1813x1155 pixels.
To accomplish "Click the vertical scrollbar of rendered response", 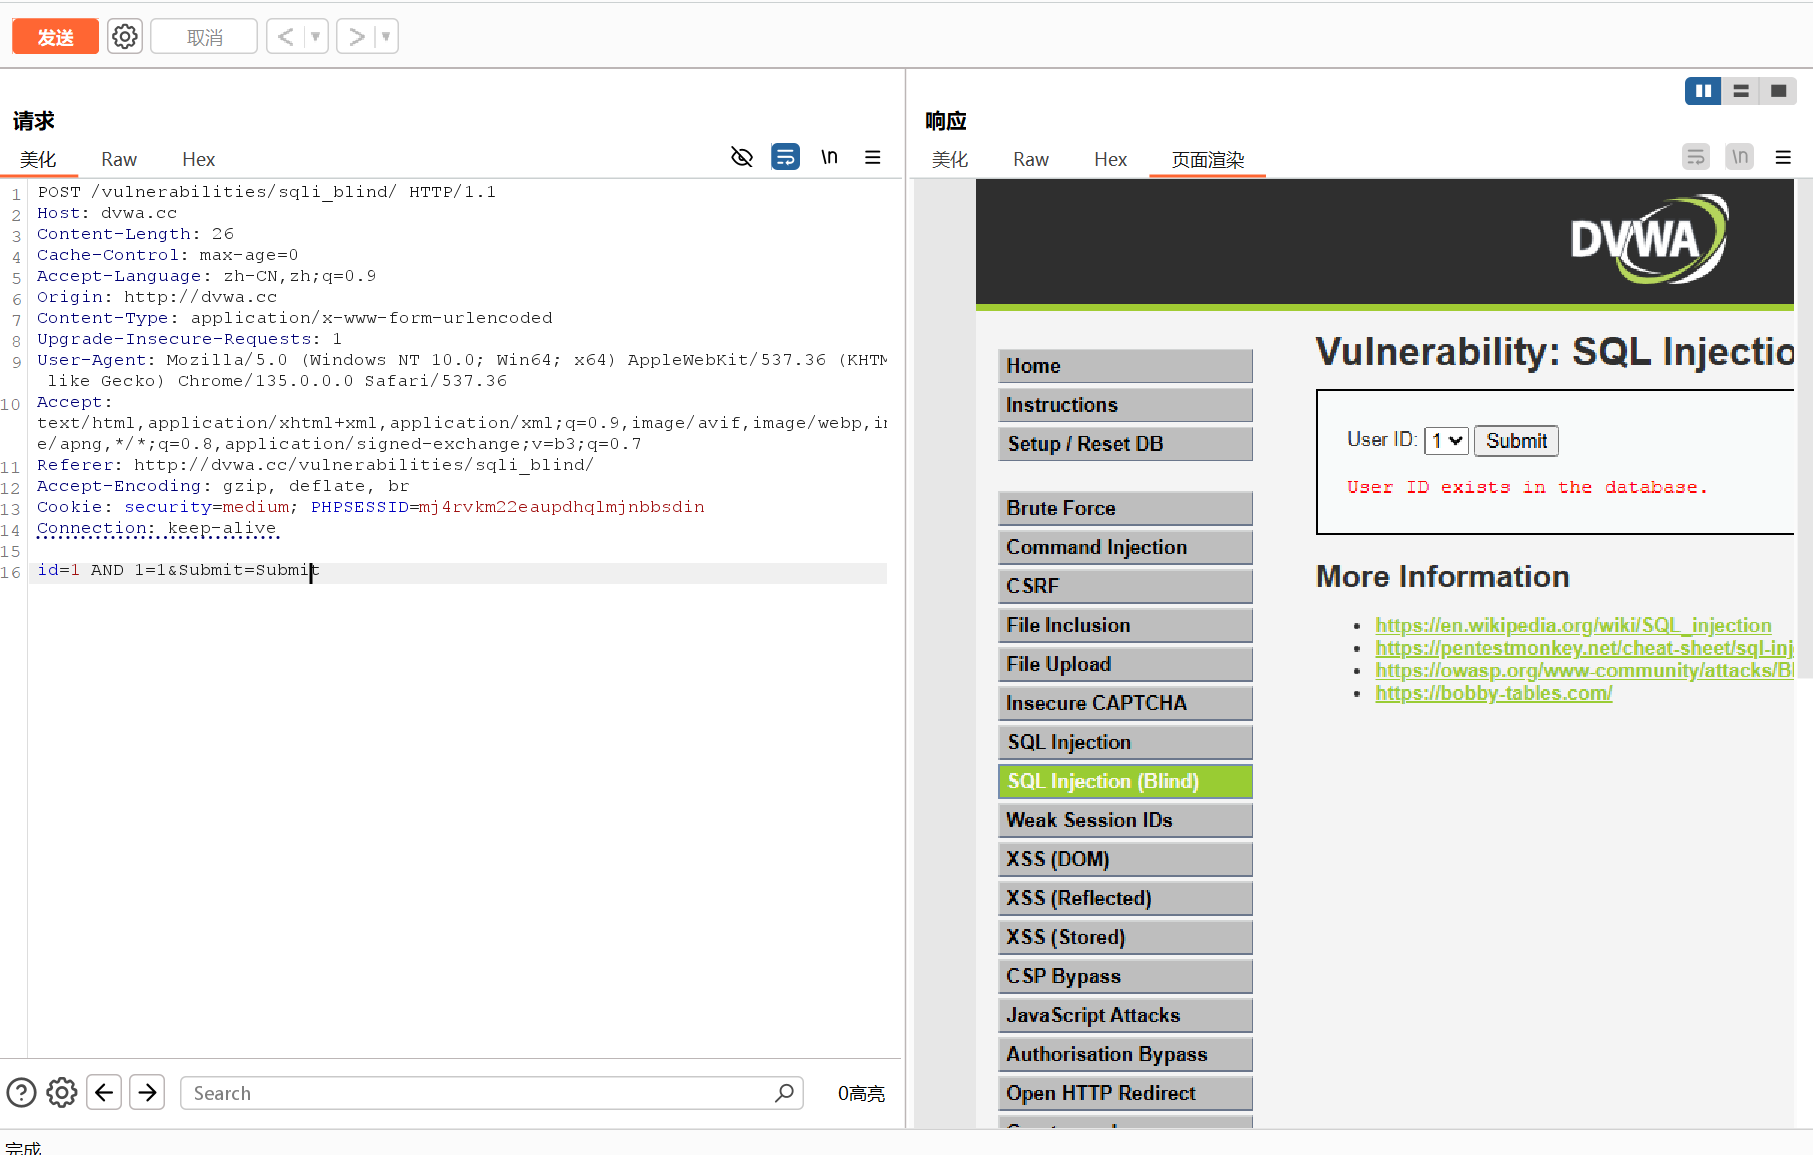I will (x=1805, y=430).
